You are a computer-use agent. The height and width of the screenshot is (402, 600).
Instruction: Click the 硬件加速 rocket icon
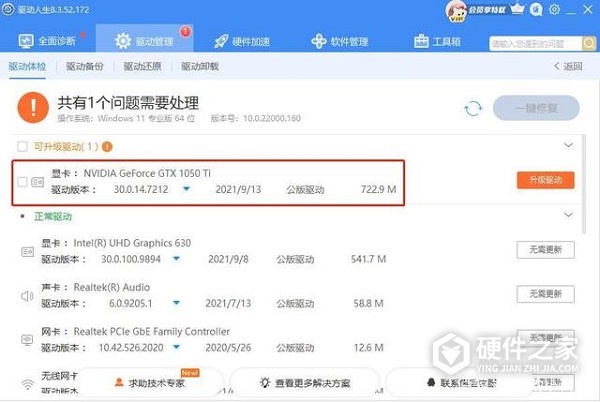pyautogui.click(x=221, y=41)
